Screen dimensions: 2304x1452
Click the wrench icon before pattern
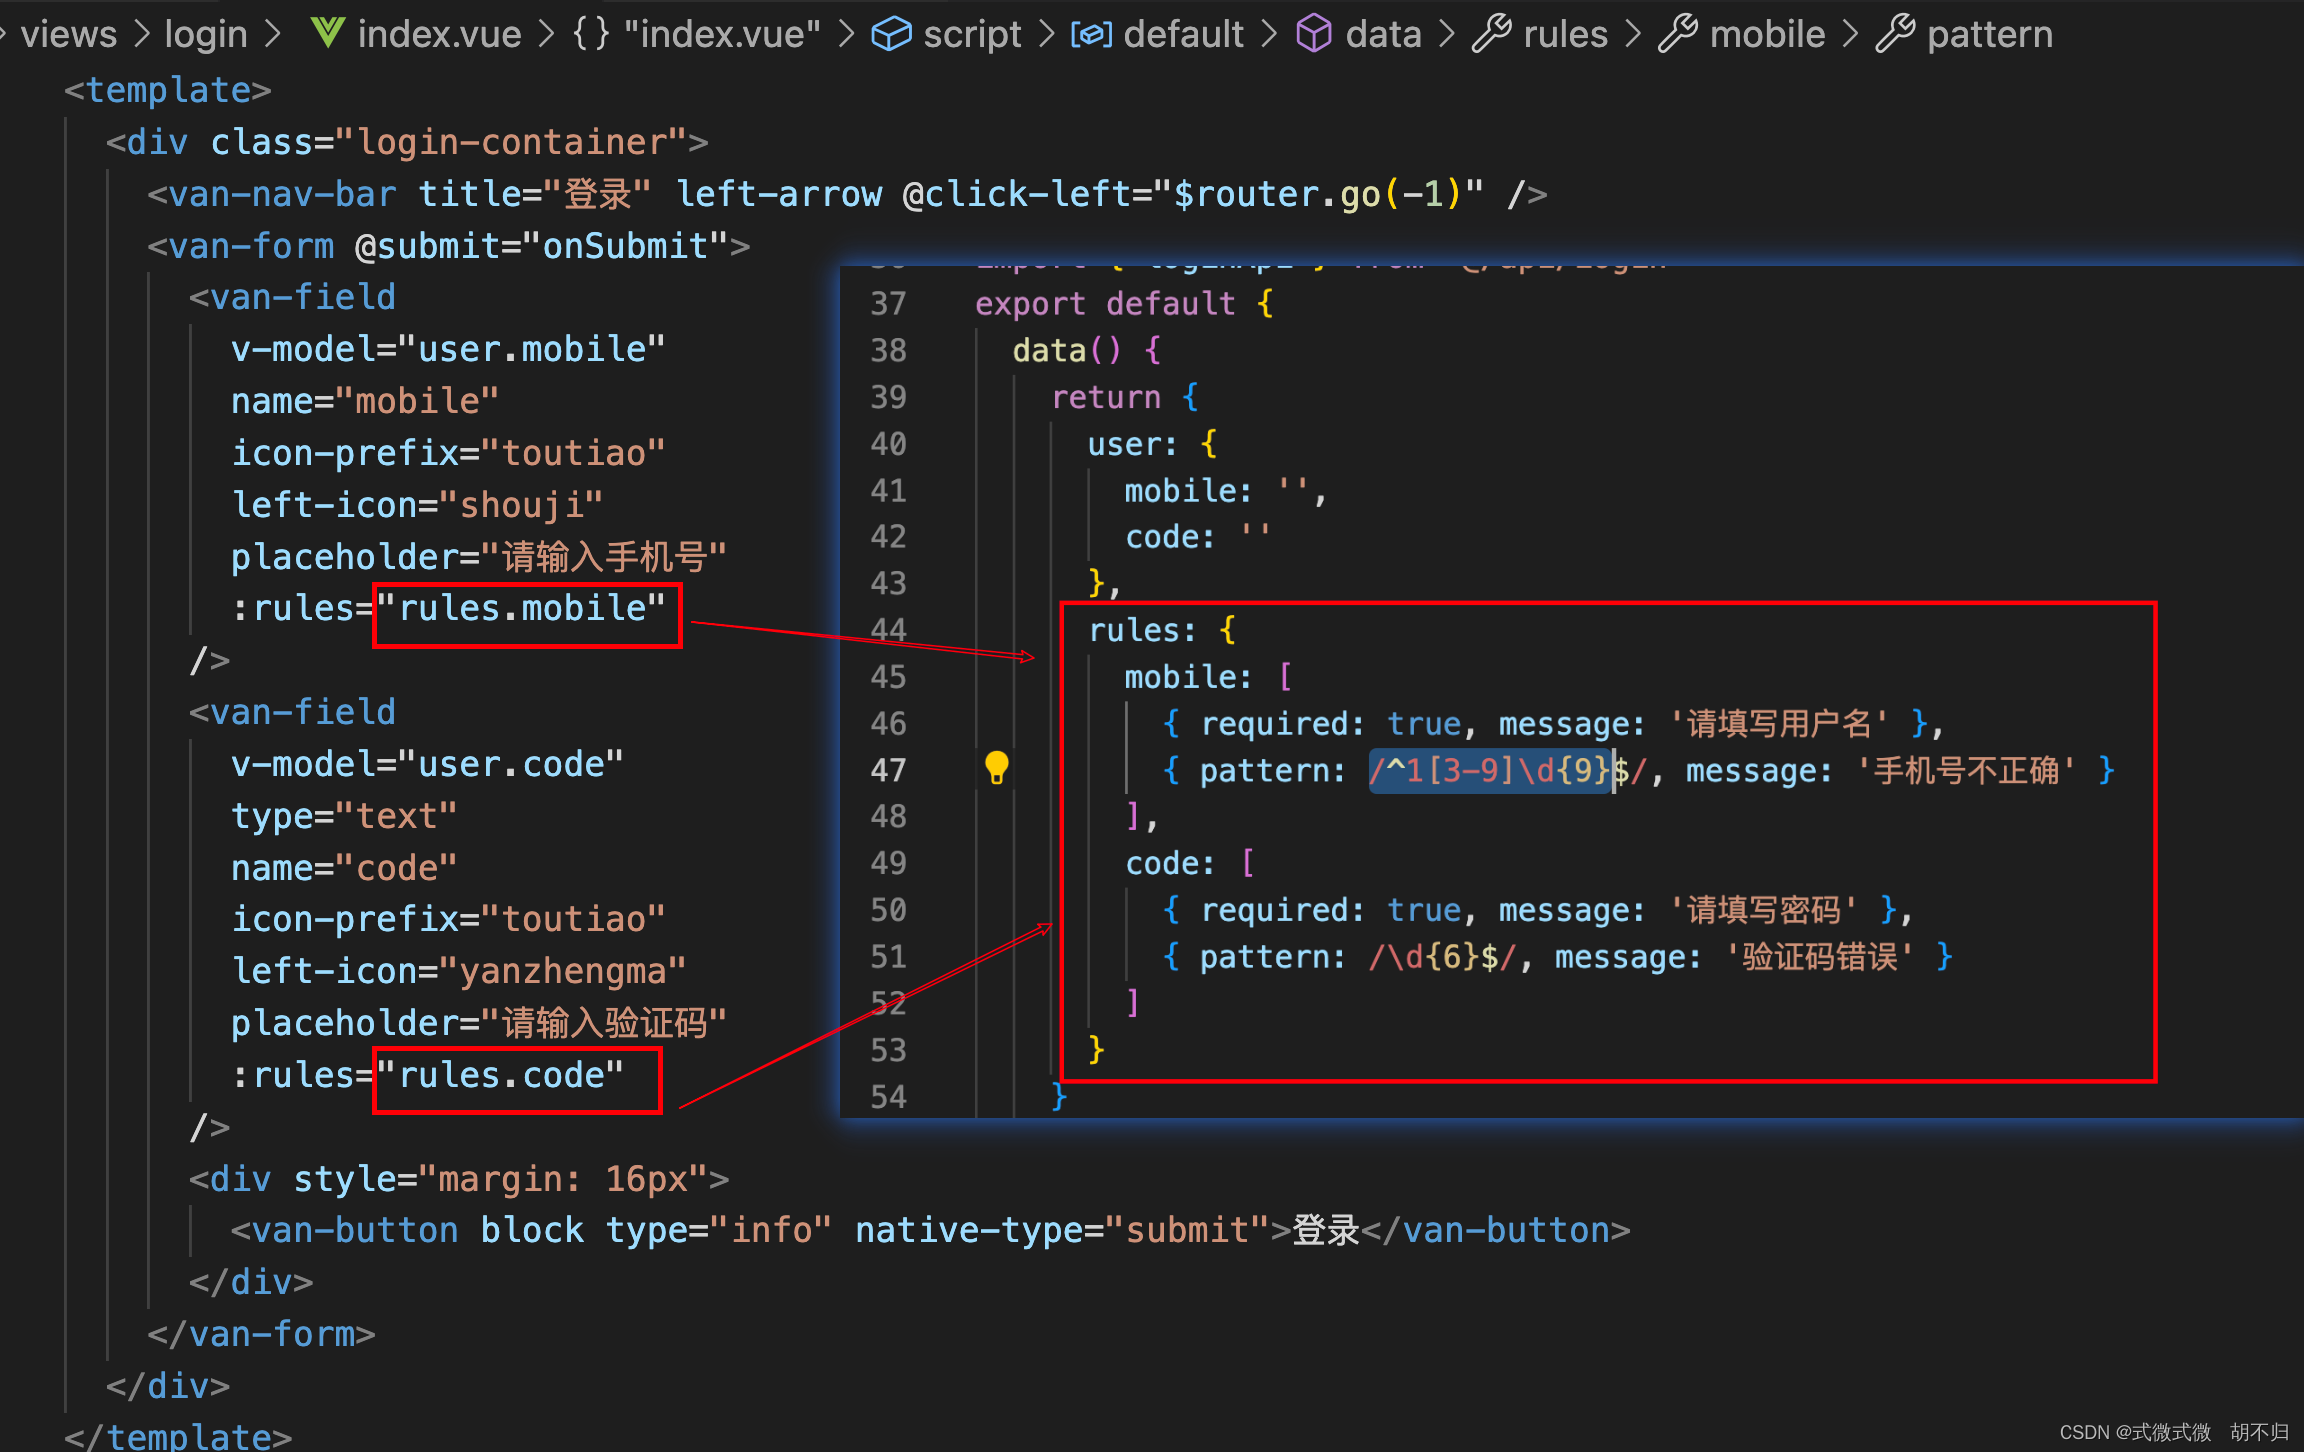point(1895,33)
